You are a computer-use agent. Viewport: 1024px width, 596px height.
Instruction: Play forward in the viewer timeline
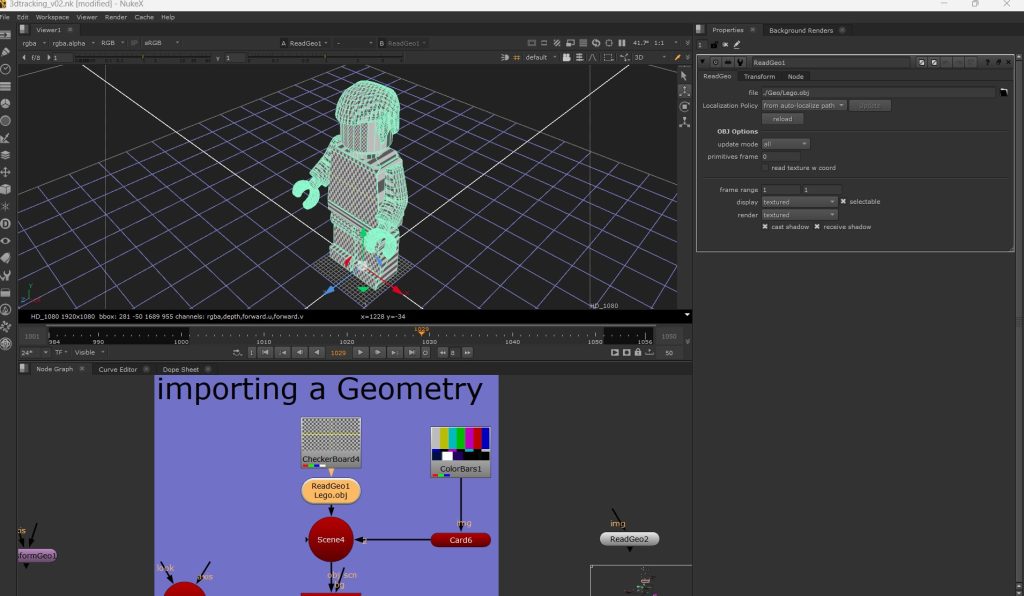(x=360, y=353)
